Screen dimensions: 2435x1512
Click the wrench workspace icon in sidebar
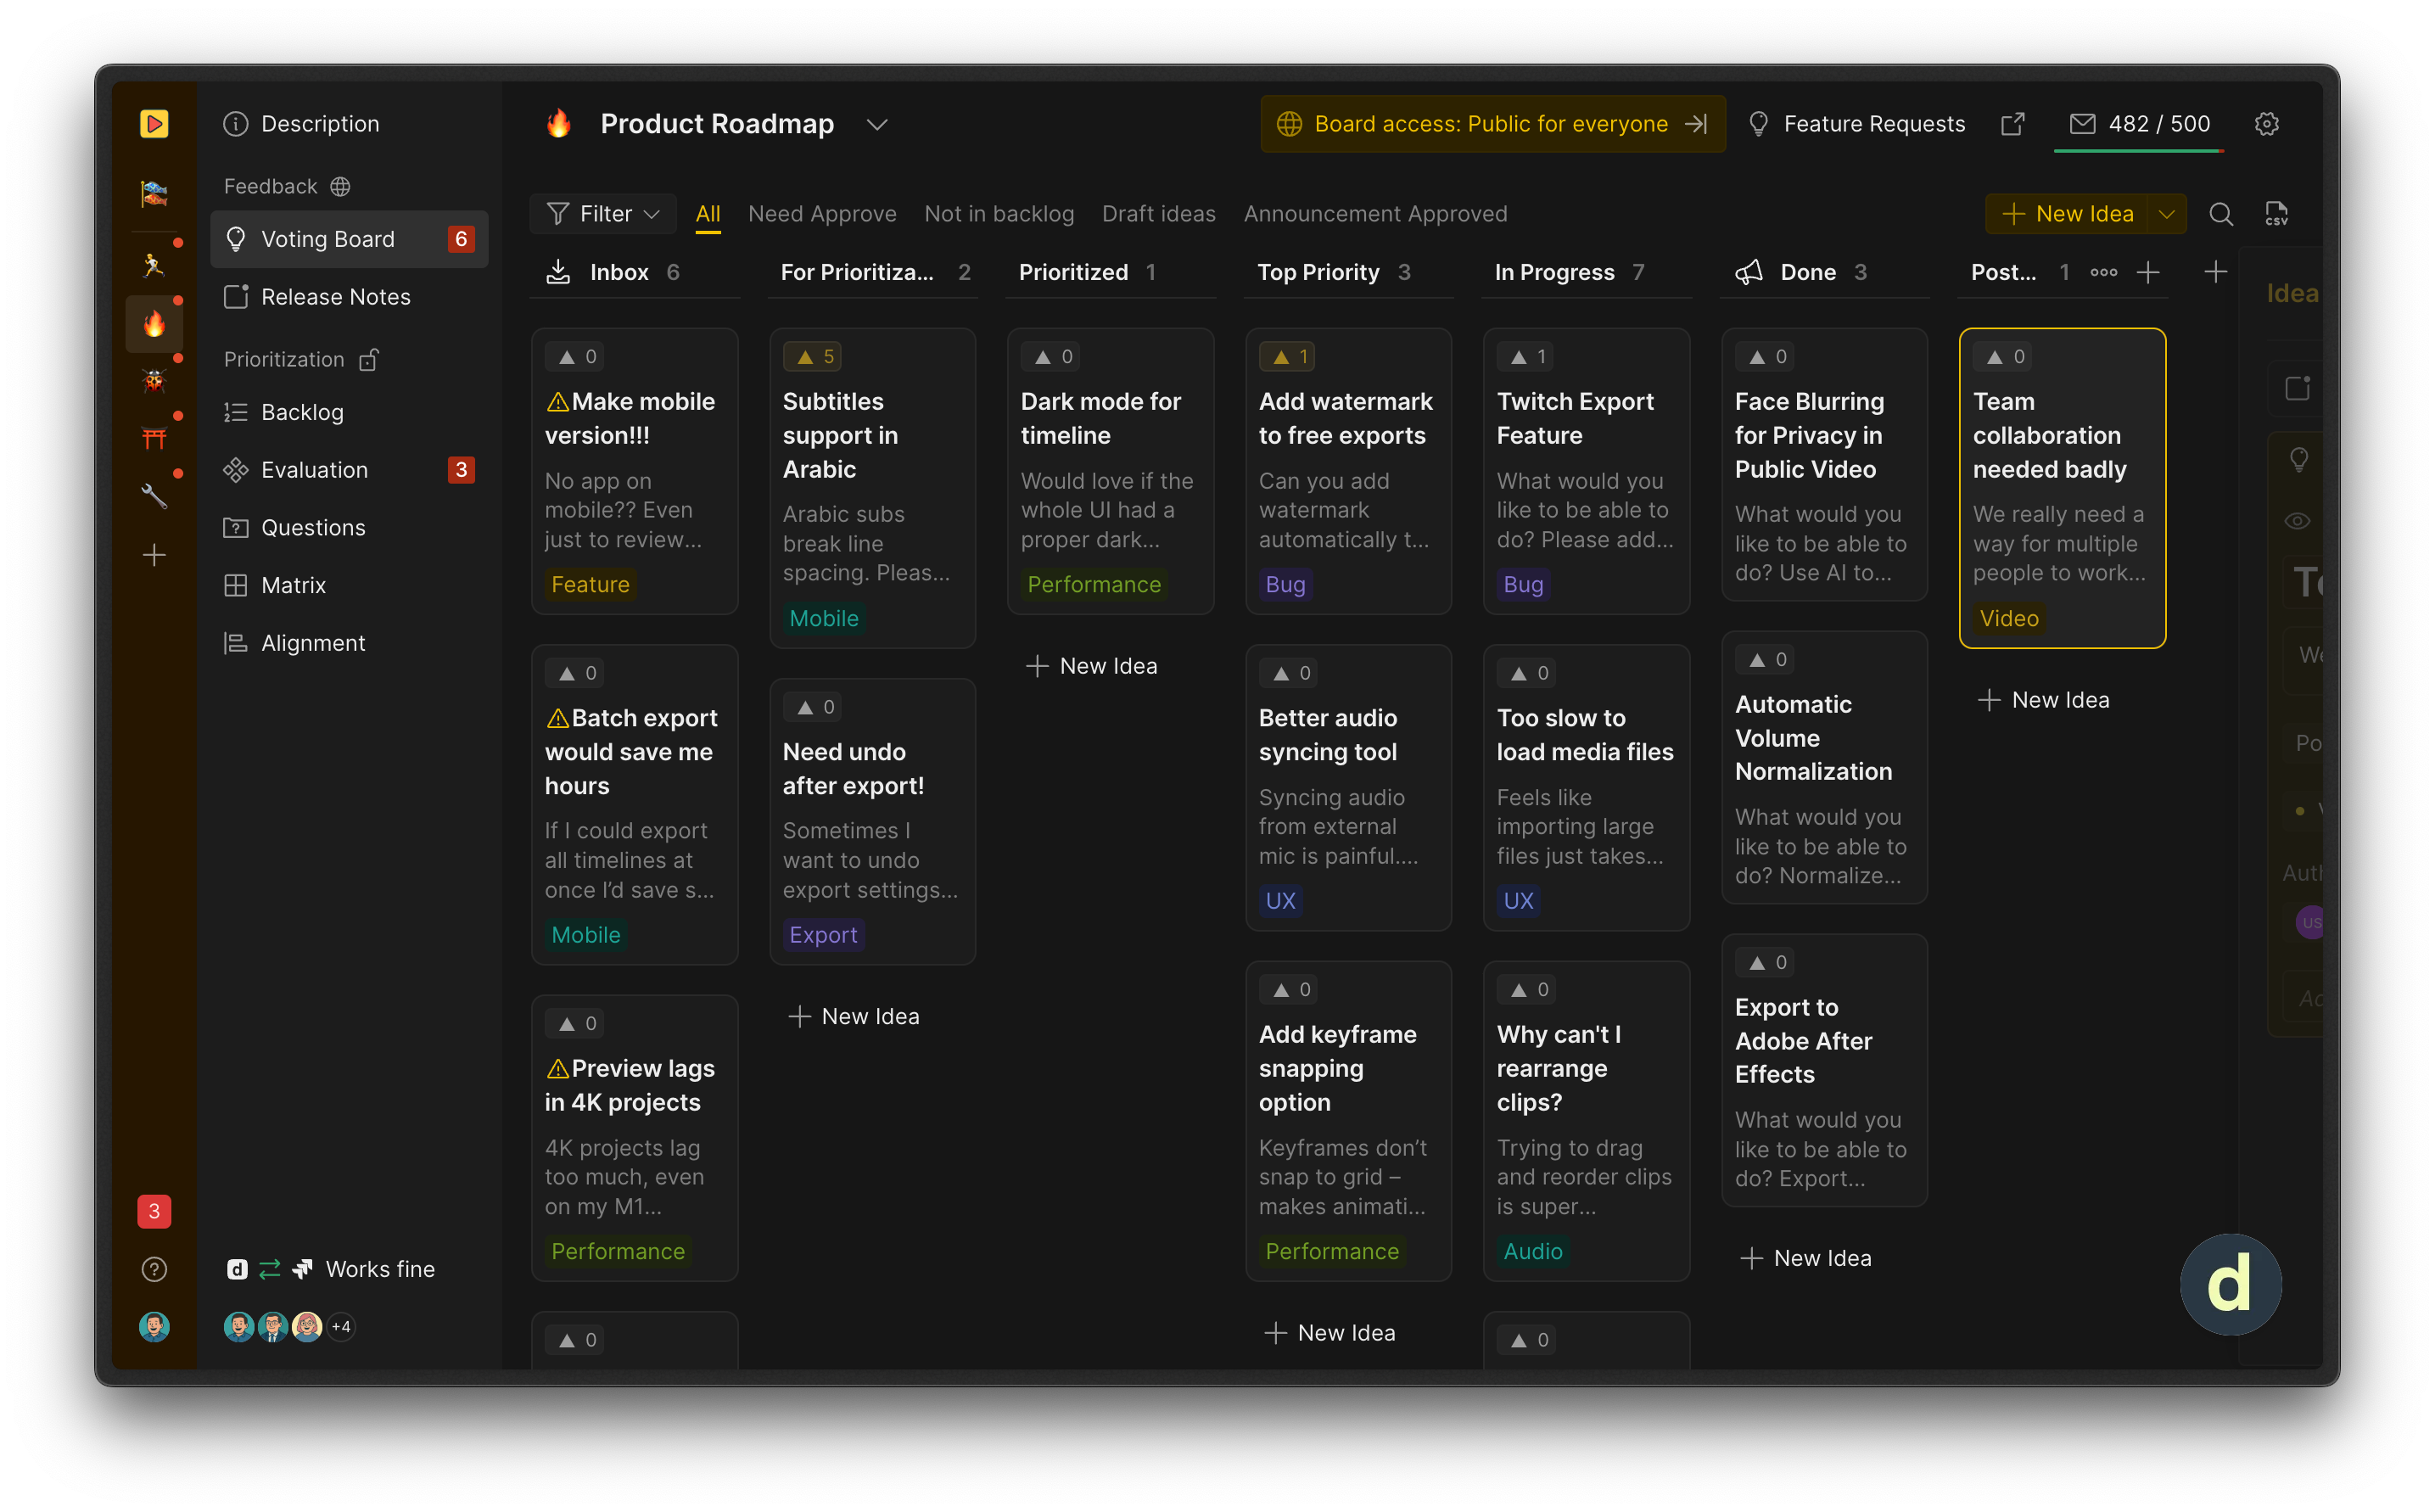[x=154, y=495]
